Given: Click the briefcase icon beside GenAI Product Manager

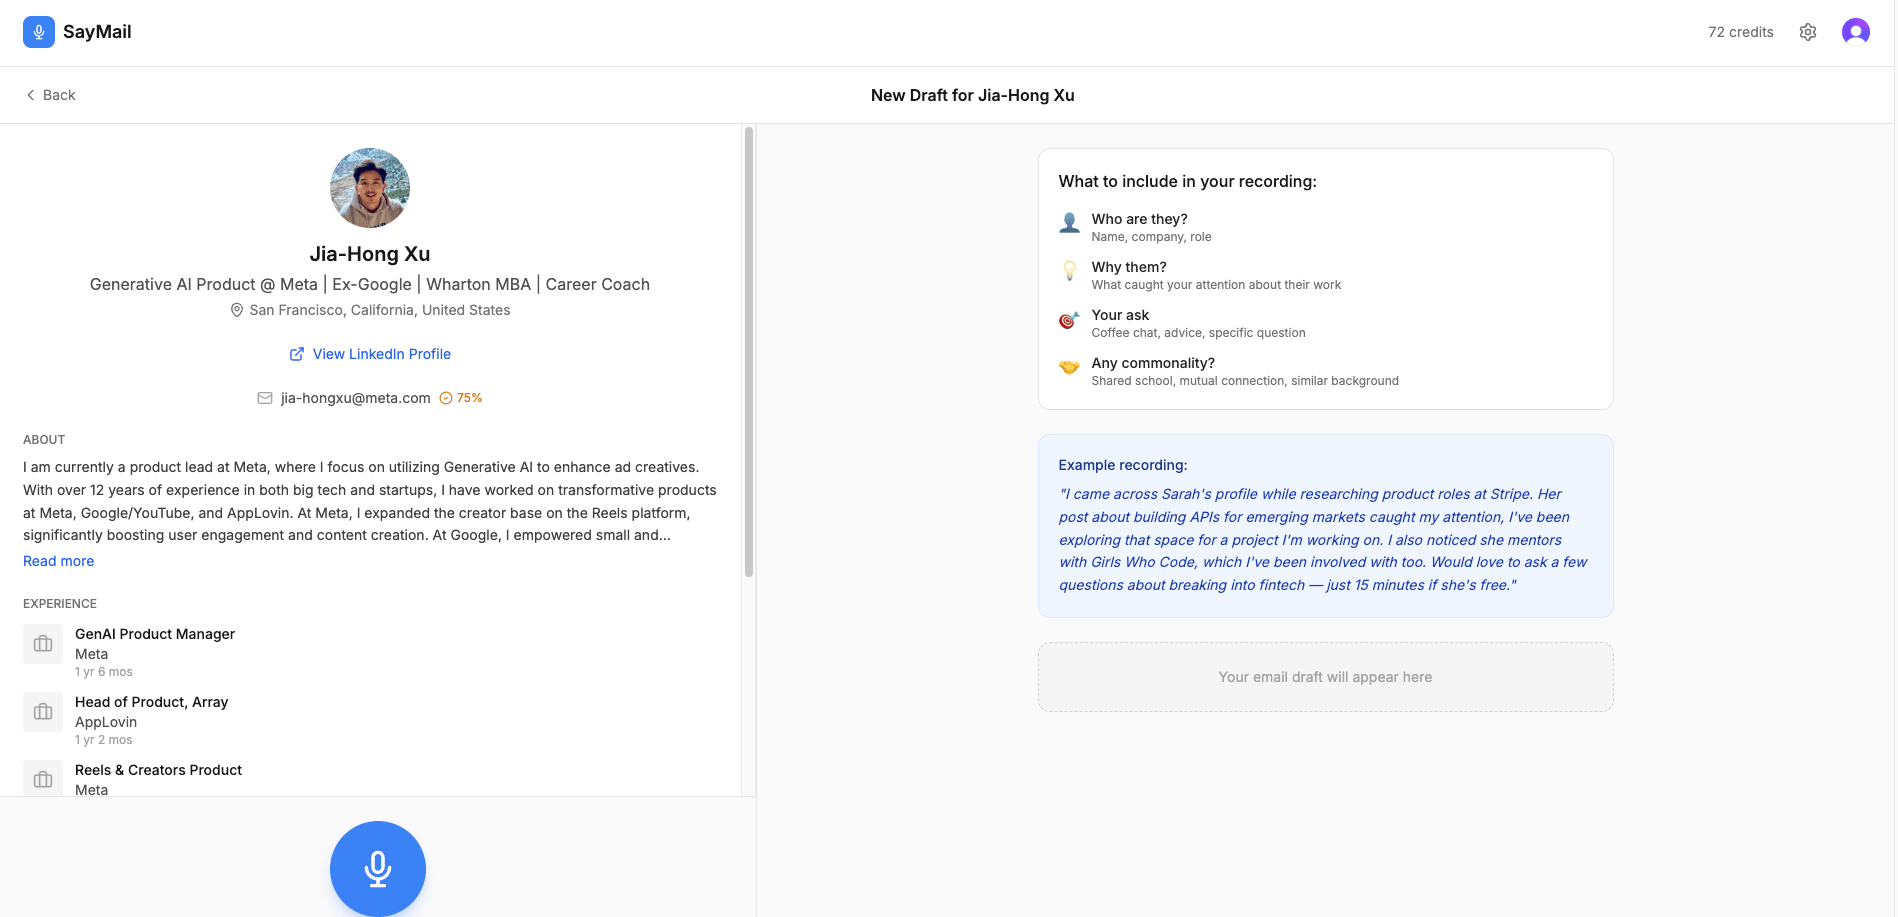Looking at the screenshot, I should (43, 644).
